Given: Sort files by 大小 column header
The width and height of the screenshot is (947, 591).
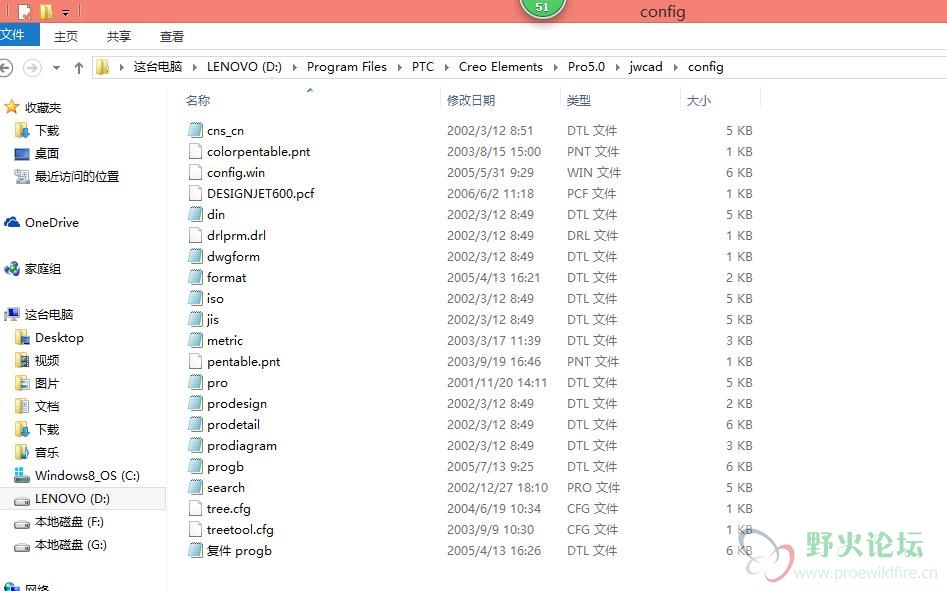Looking at the screenshot, I should (698, 100).
